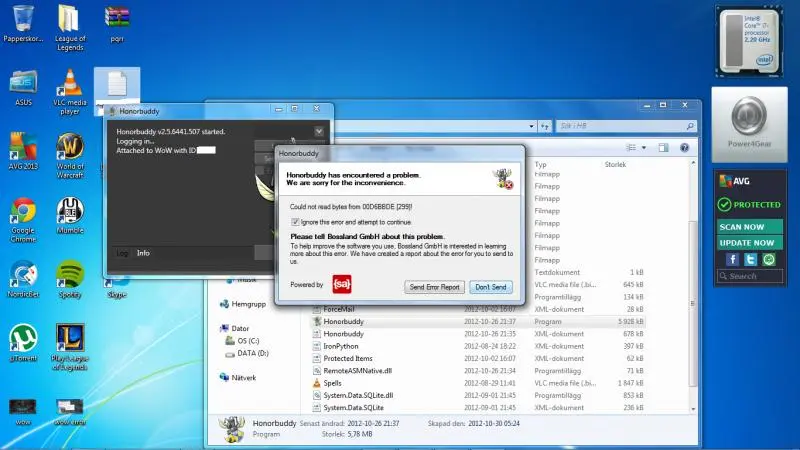Launch World of Warcraft shortcut
Viewport: 800px width, 450px height.
point(69,156)
